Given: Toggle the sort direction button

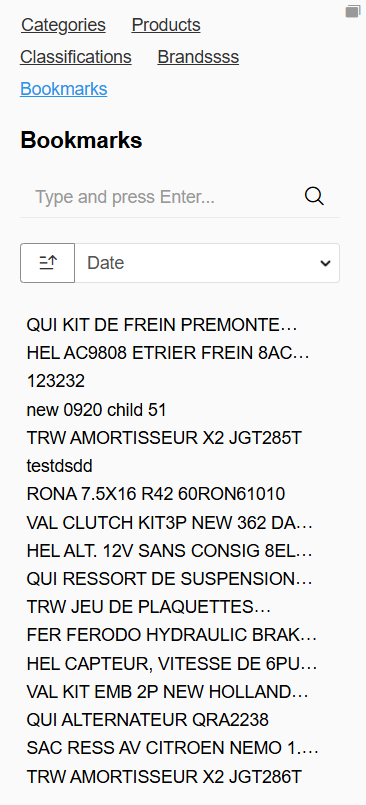Looking at the screenshot, I should tap(48, 263).
